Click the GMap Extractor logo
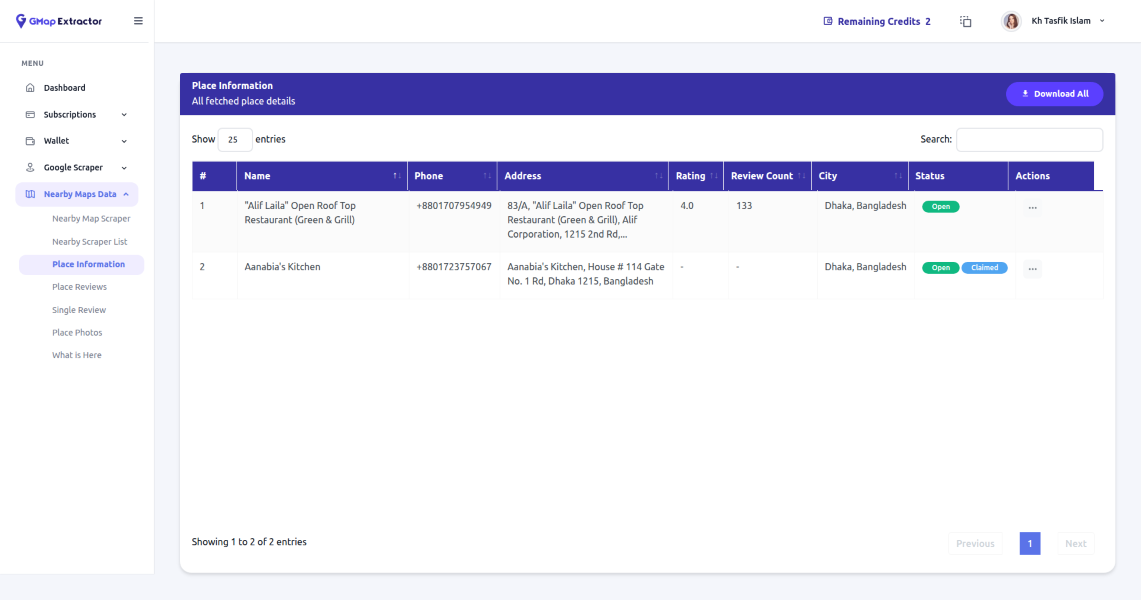 coord(59,21)
